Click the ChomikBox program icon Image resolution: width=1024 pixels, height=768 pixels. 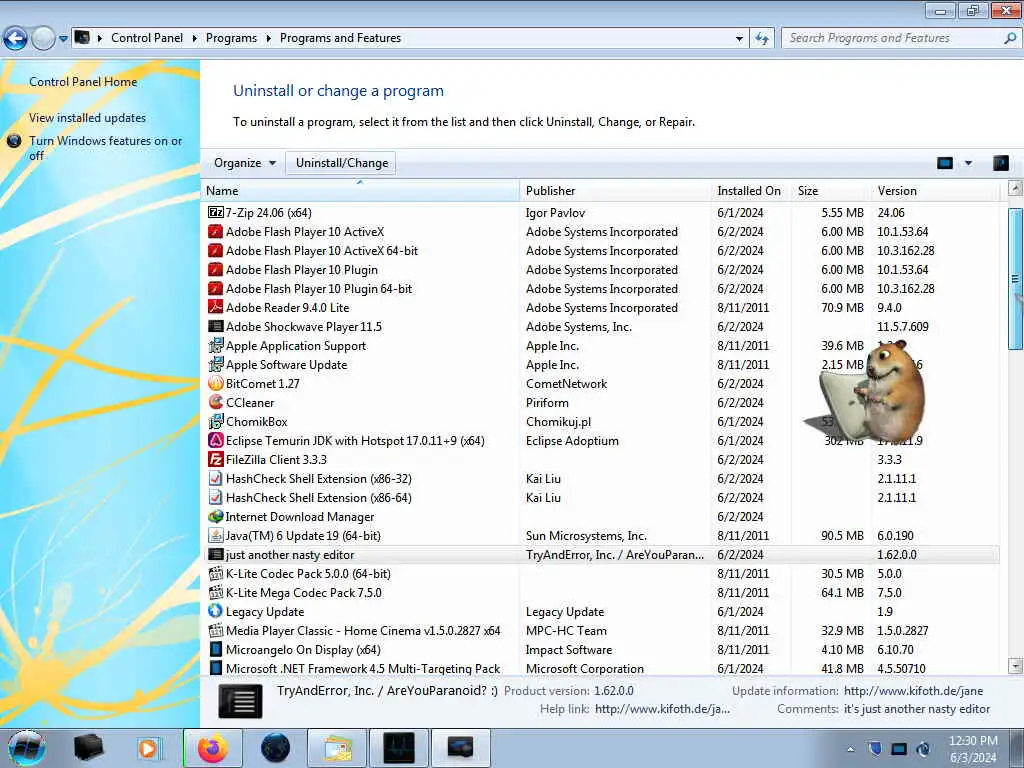coord(216,421)
